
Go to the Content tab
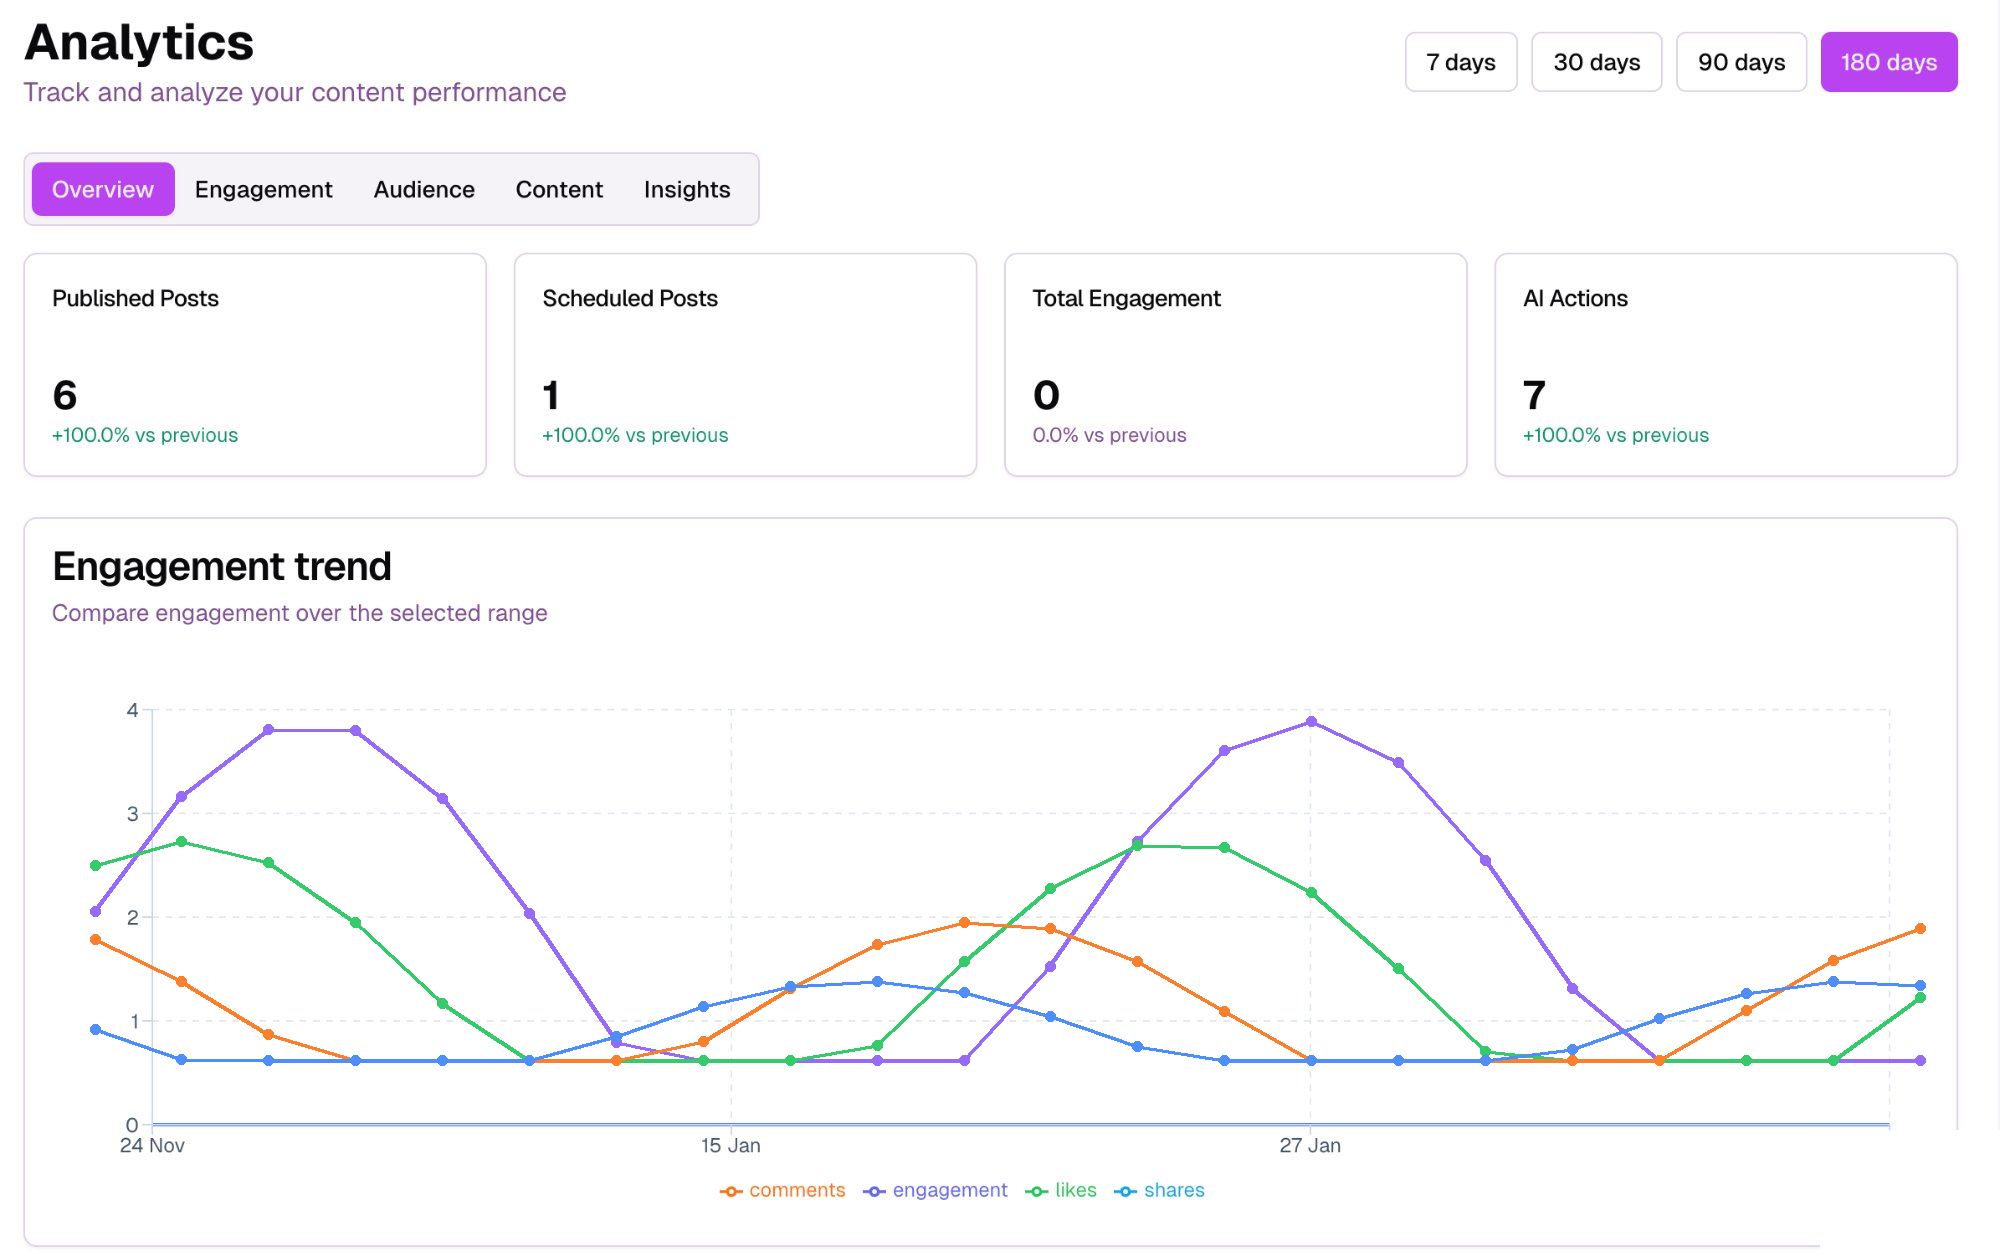(x=559, y=189)
